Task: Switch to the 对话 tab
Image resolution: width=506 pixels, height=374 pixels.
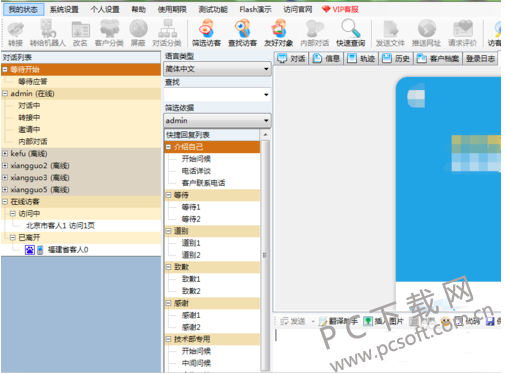Action: tap(292, 59)
